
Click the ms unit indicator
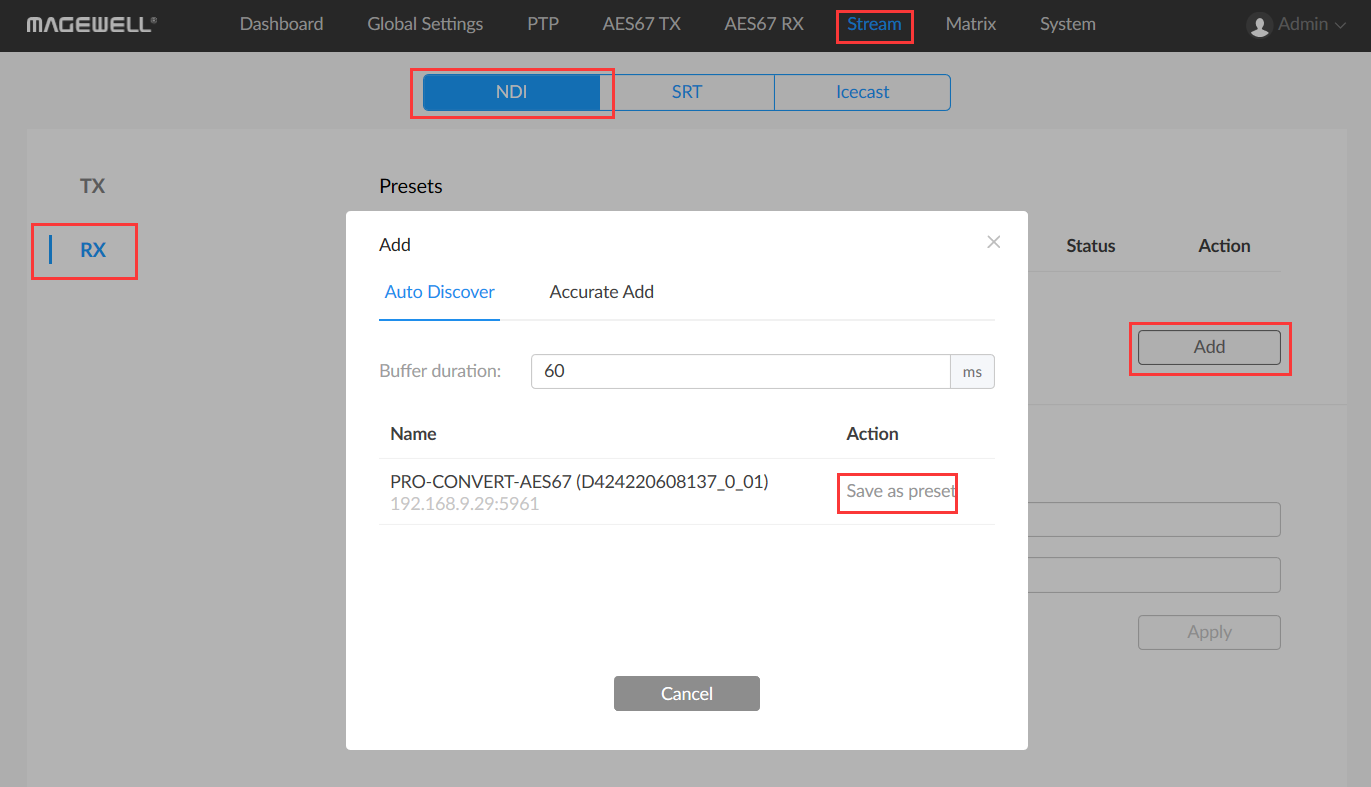(x=971, y=371)
